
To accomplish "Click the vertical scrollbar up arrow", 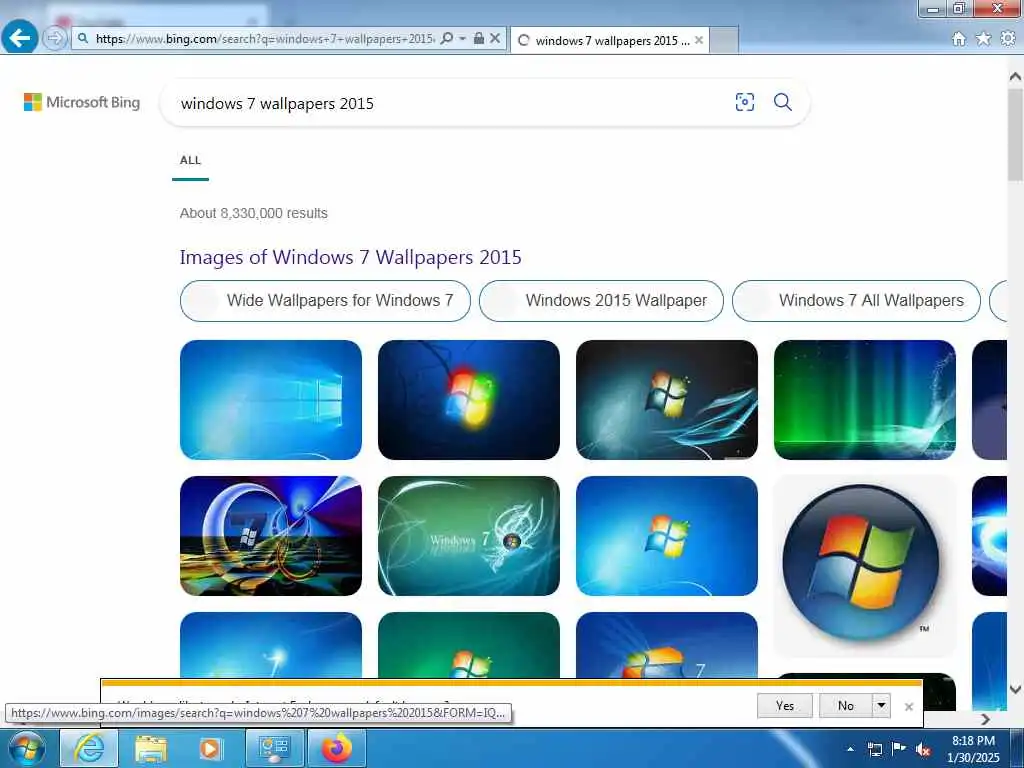I will pos(1015,76).
